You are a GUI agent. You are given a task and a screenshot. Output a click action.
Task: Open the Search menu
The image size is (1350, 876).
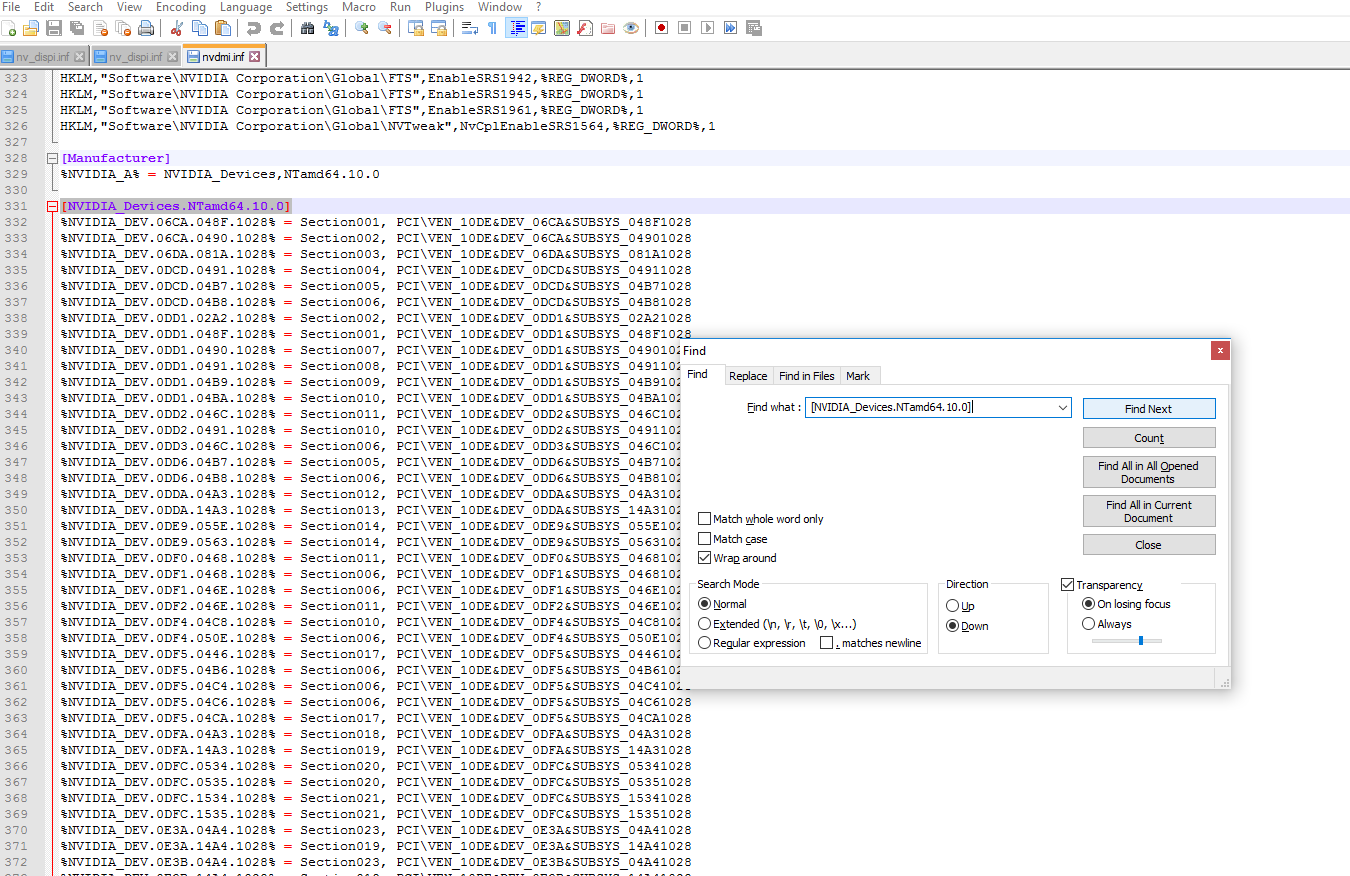pyautogui.click(x=85, y=7)
